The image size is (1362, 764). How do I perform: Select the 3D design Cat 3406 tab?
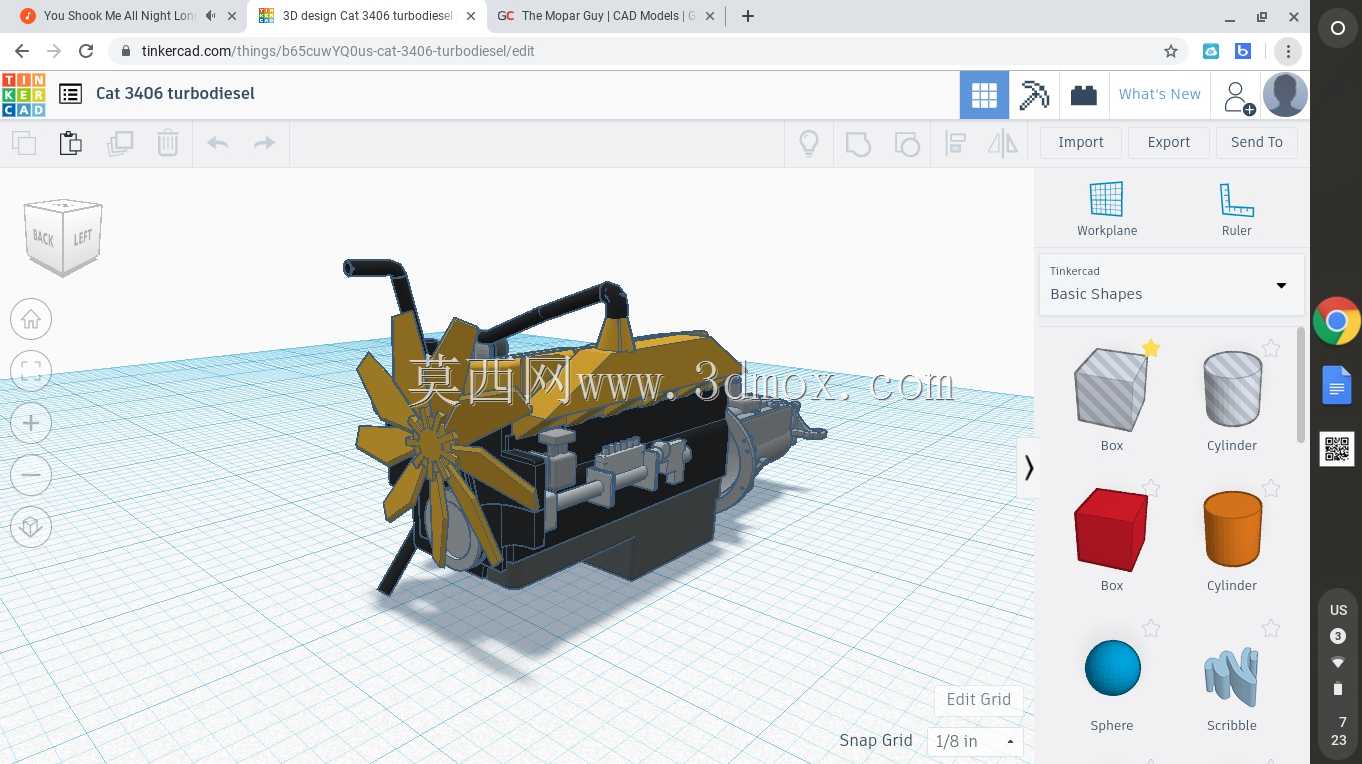[366, 16]
